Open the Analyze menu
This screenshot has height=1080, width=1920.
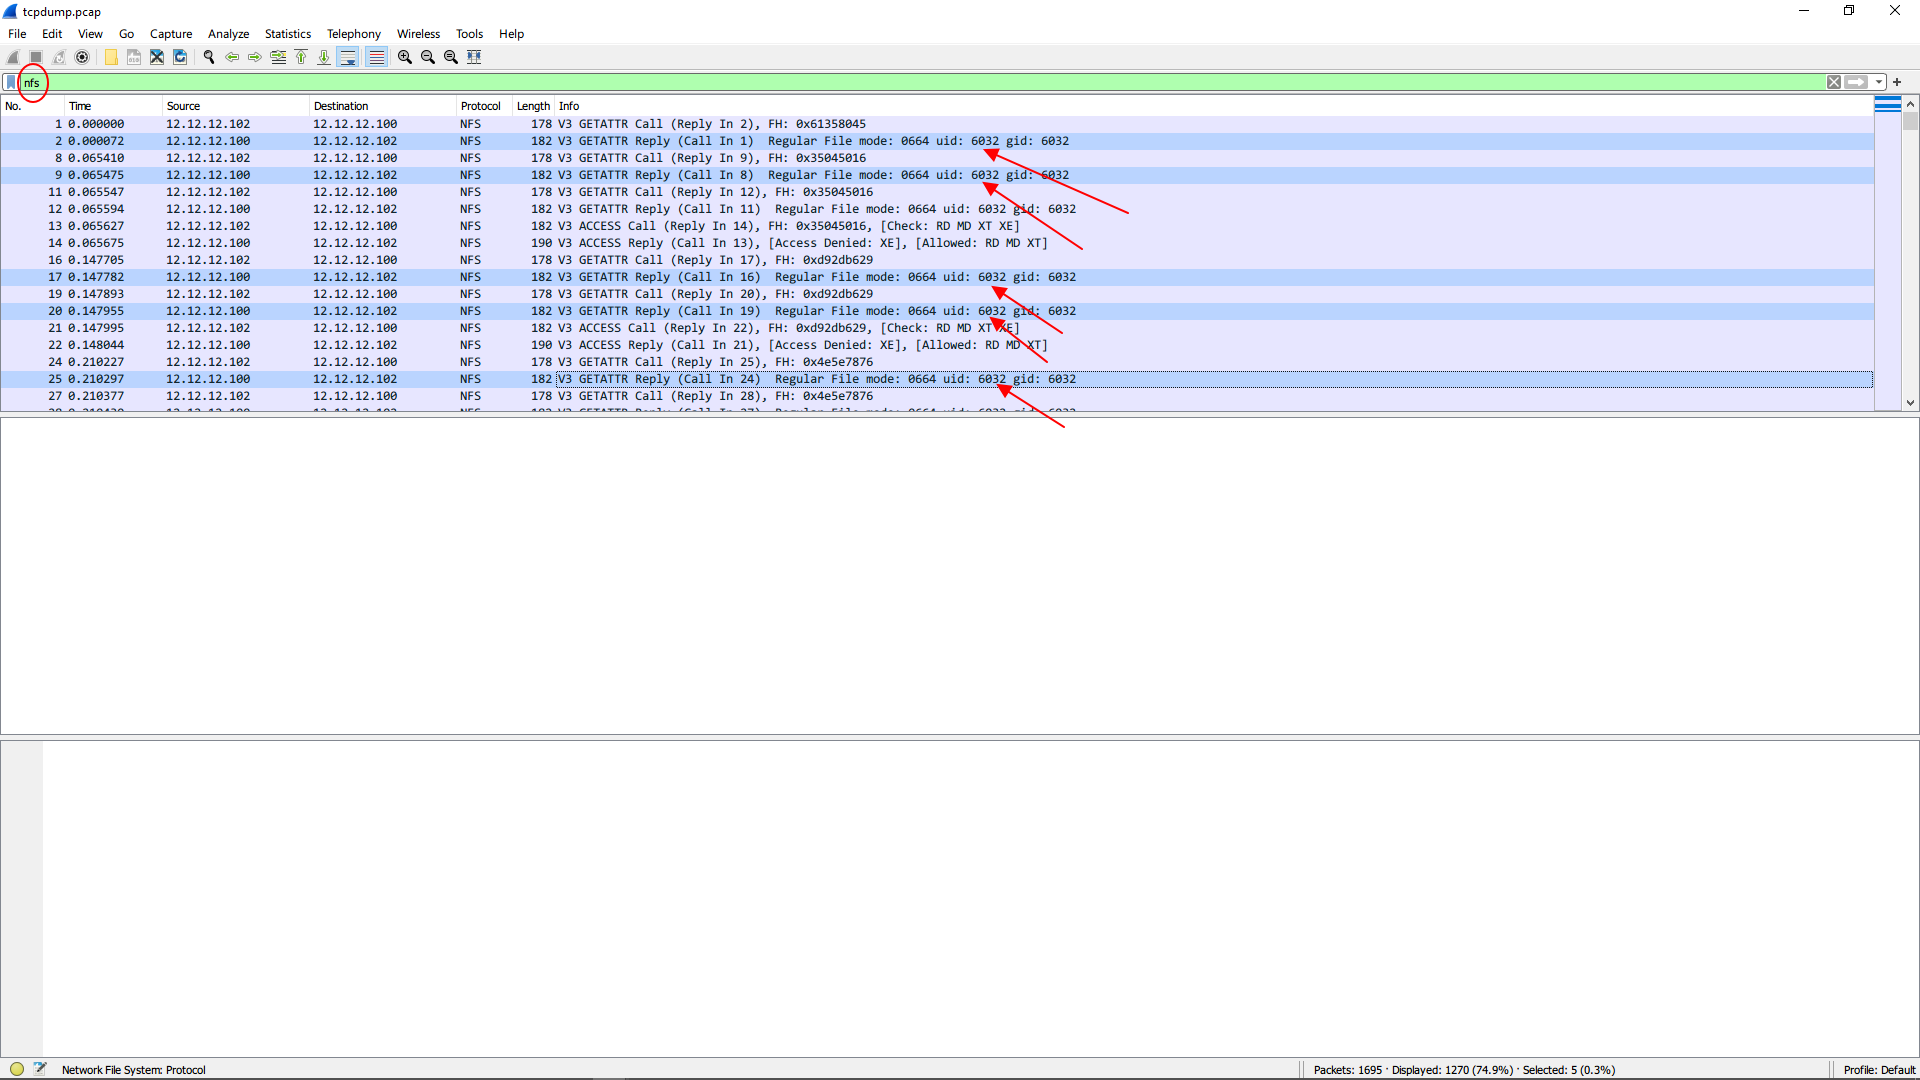click(x=228, y=34)
